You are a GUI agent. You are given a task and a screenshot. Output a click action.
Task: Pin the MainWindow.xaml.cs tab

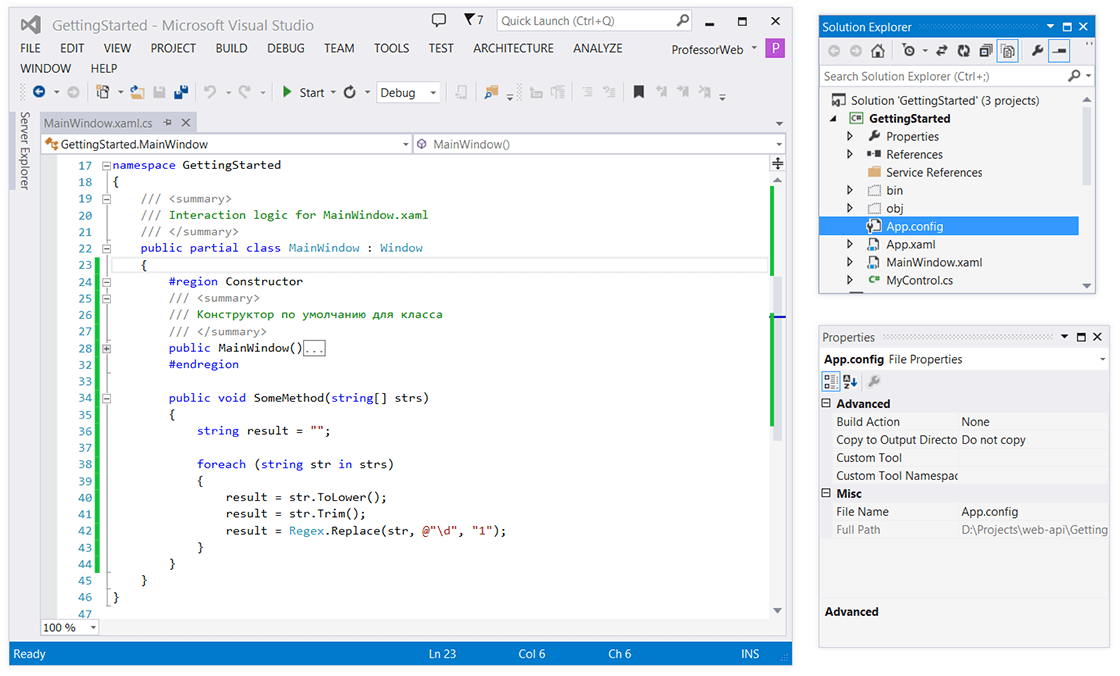167,122
